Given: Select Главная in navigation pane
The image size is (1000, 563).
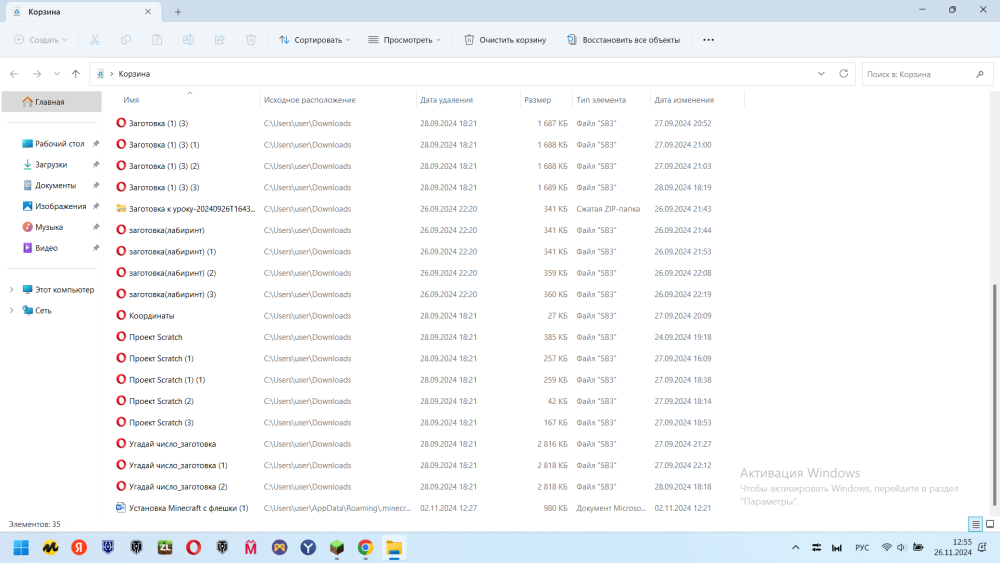Looking at the screenshot, I should coord(51,102).
